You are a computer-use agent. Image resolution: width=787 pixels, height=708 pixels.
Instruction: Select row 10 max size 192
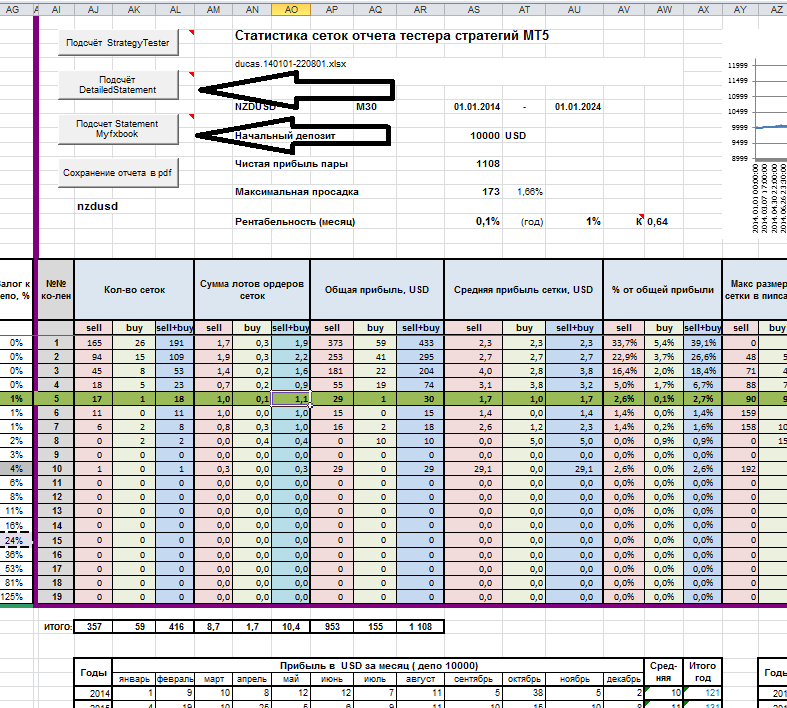point(741,469)
